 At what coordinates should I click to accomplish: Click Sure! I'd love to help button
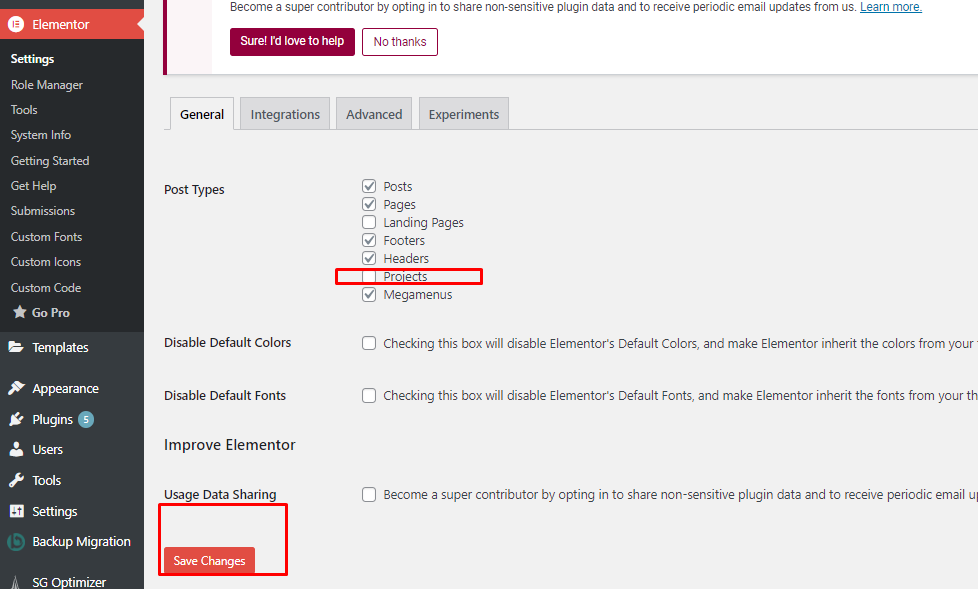pos(292,41)
